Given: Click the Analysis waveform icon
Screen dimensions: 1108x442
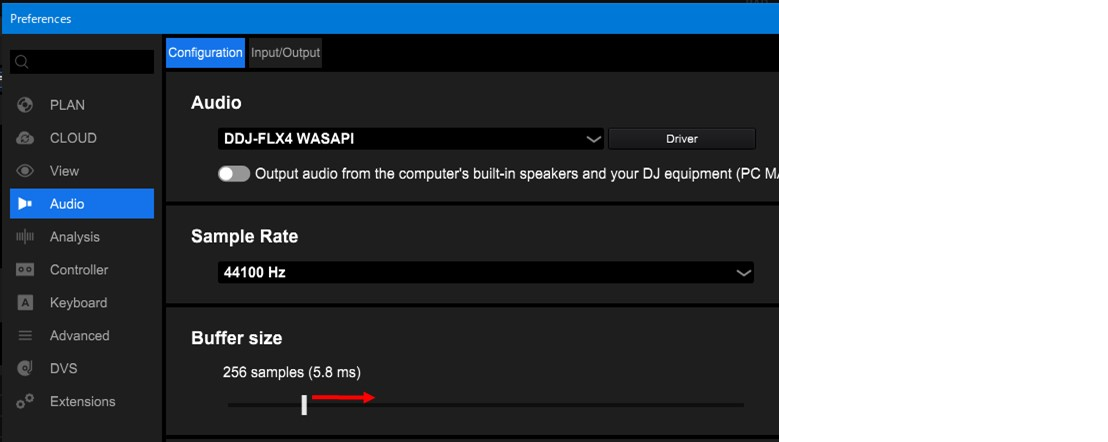Looking at the screenshot, I should (26, 237).
